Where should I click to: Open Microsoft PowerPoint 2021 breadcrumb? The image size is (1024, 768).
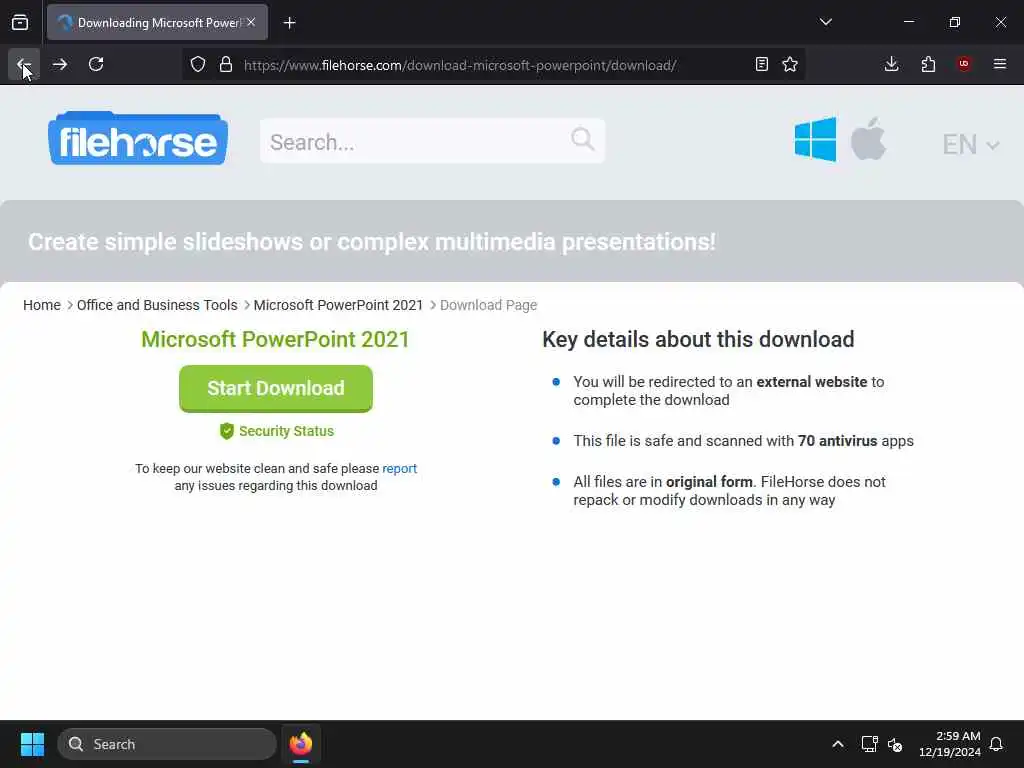click(x=338, y=305)
